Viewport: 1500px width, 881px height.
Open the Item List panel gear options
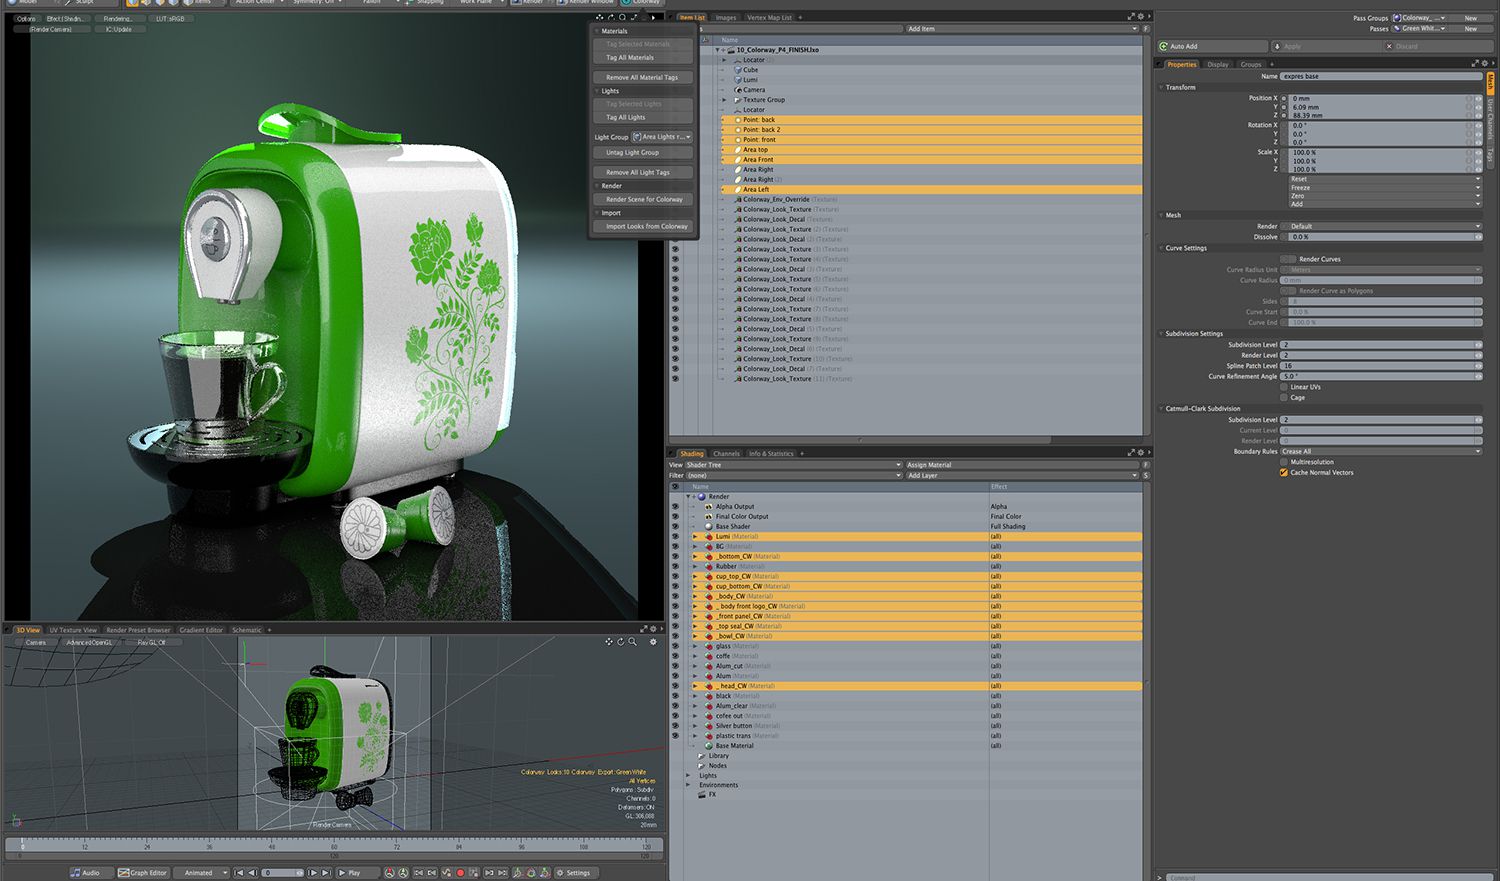coord(1142,17)
